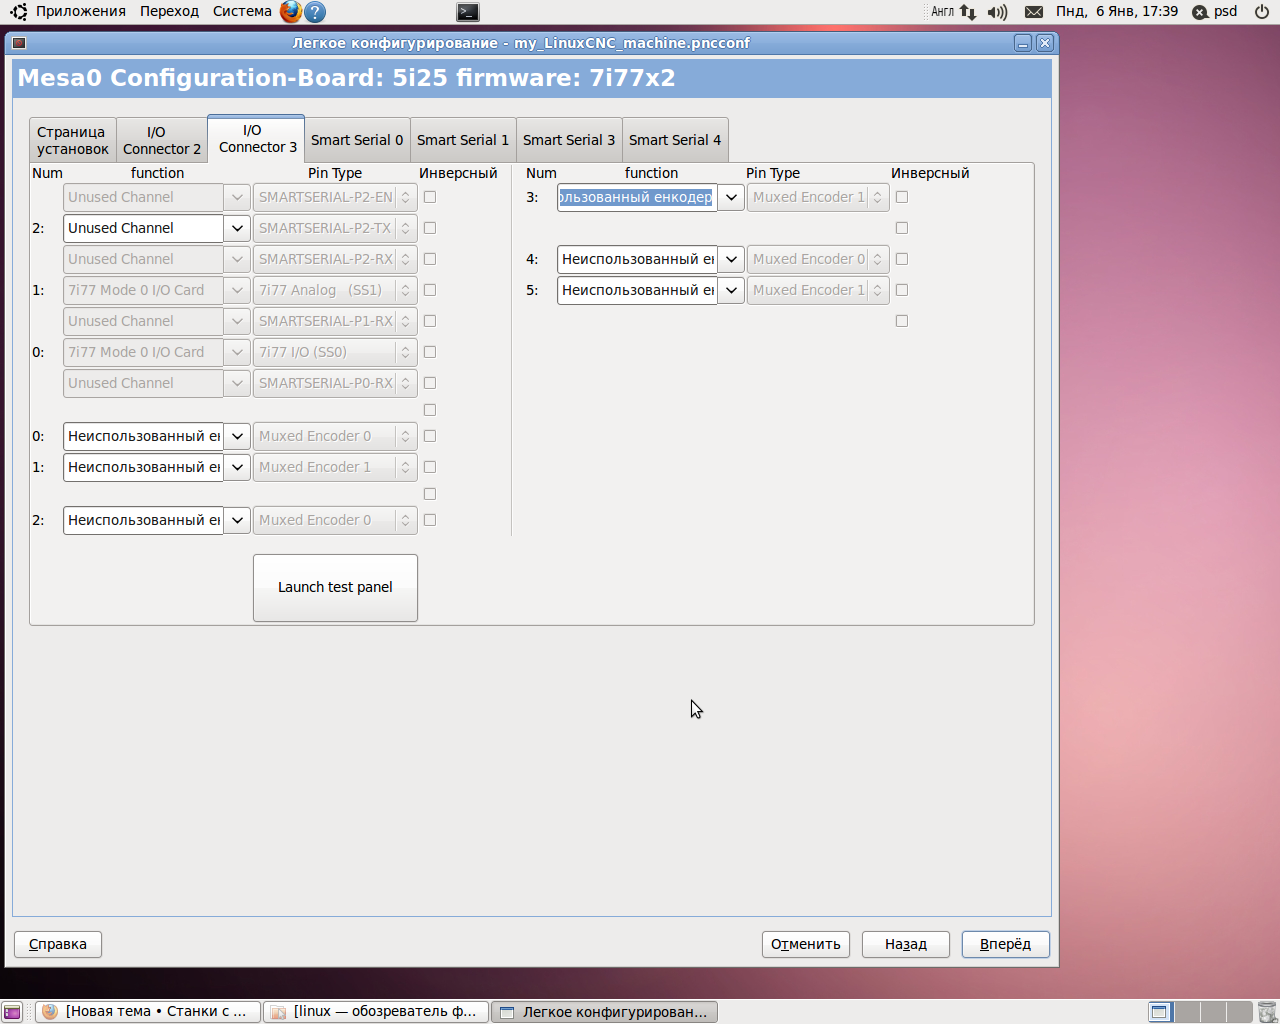Click the Unused Channel text field in row 2

coord(143,228)
